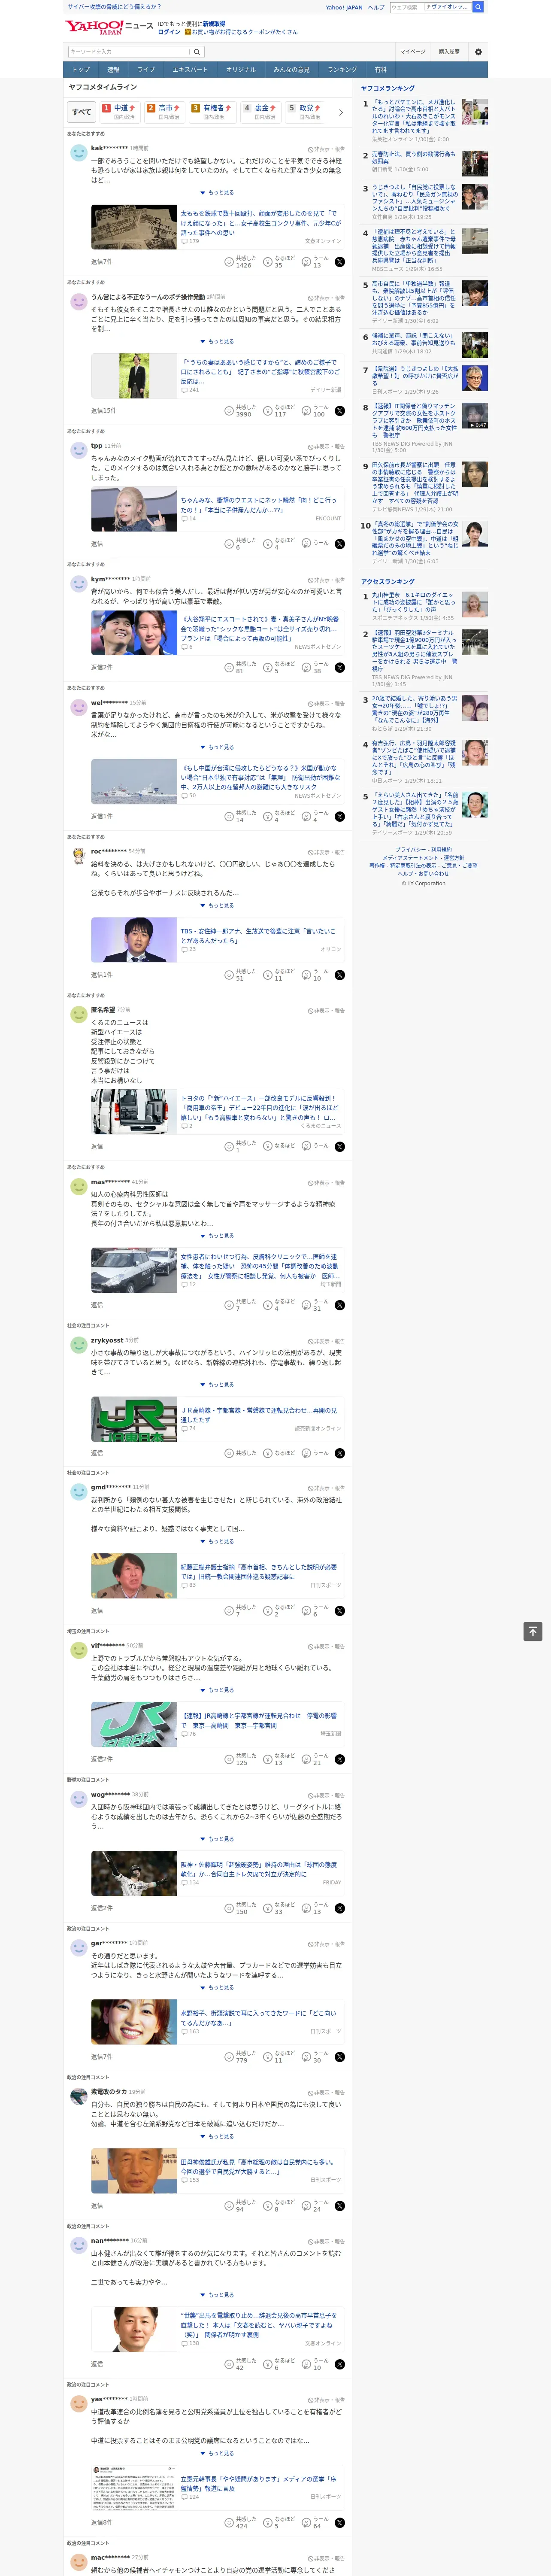
Task: Play the ranking video thumbnail marked 0:47
Action: point(475,416)
